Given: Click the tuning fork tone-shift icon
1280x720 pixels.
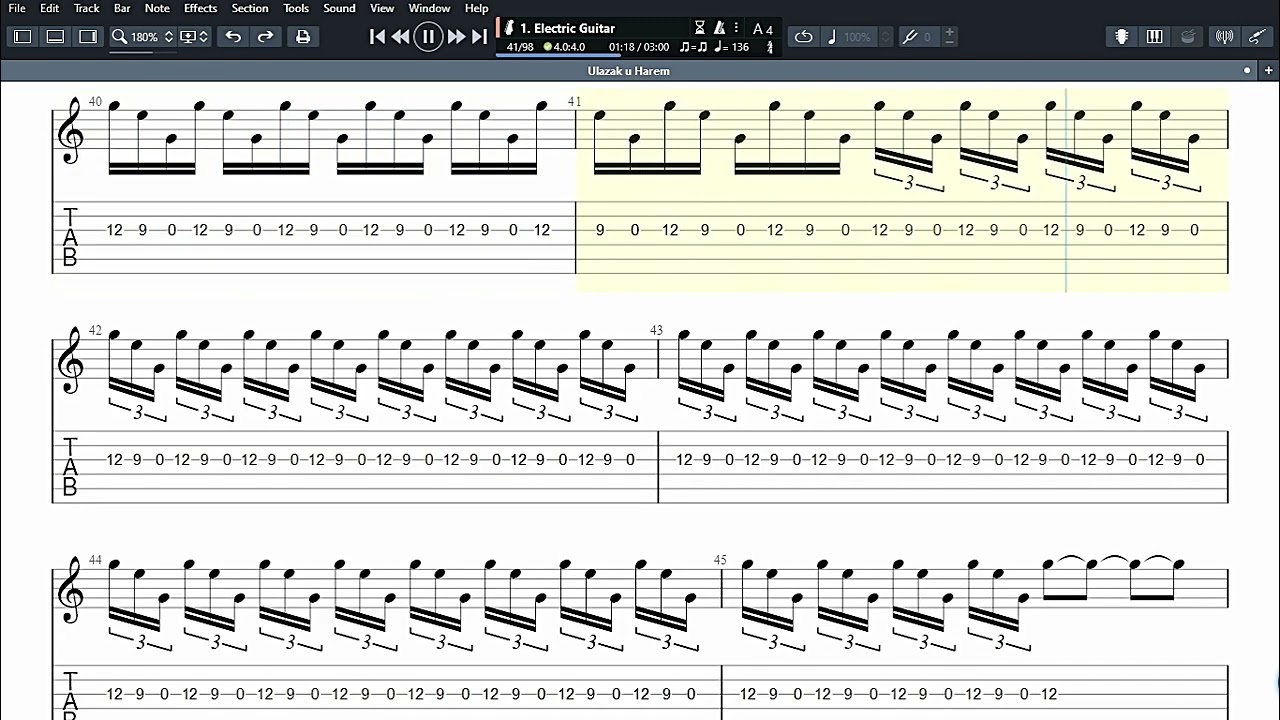Looking at the screenshot, I should [x=909, y=37].
